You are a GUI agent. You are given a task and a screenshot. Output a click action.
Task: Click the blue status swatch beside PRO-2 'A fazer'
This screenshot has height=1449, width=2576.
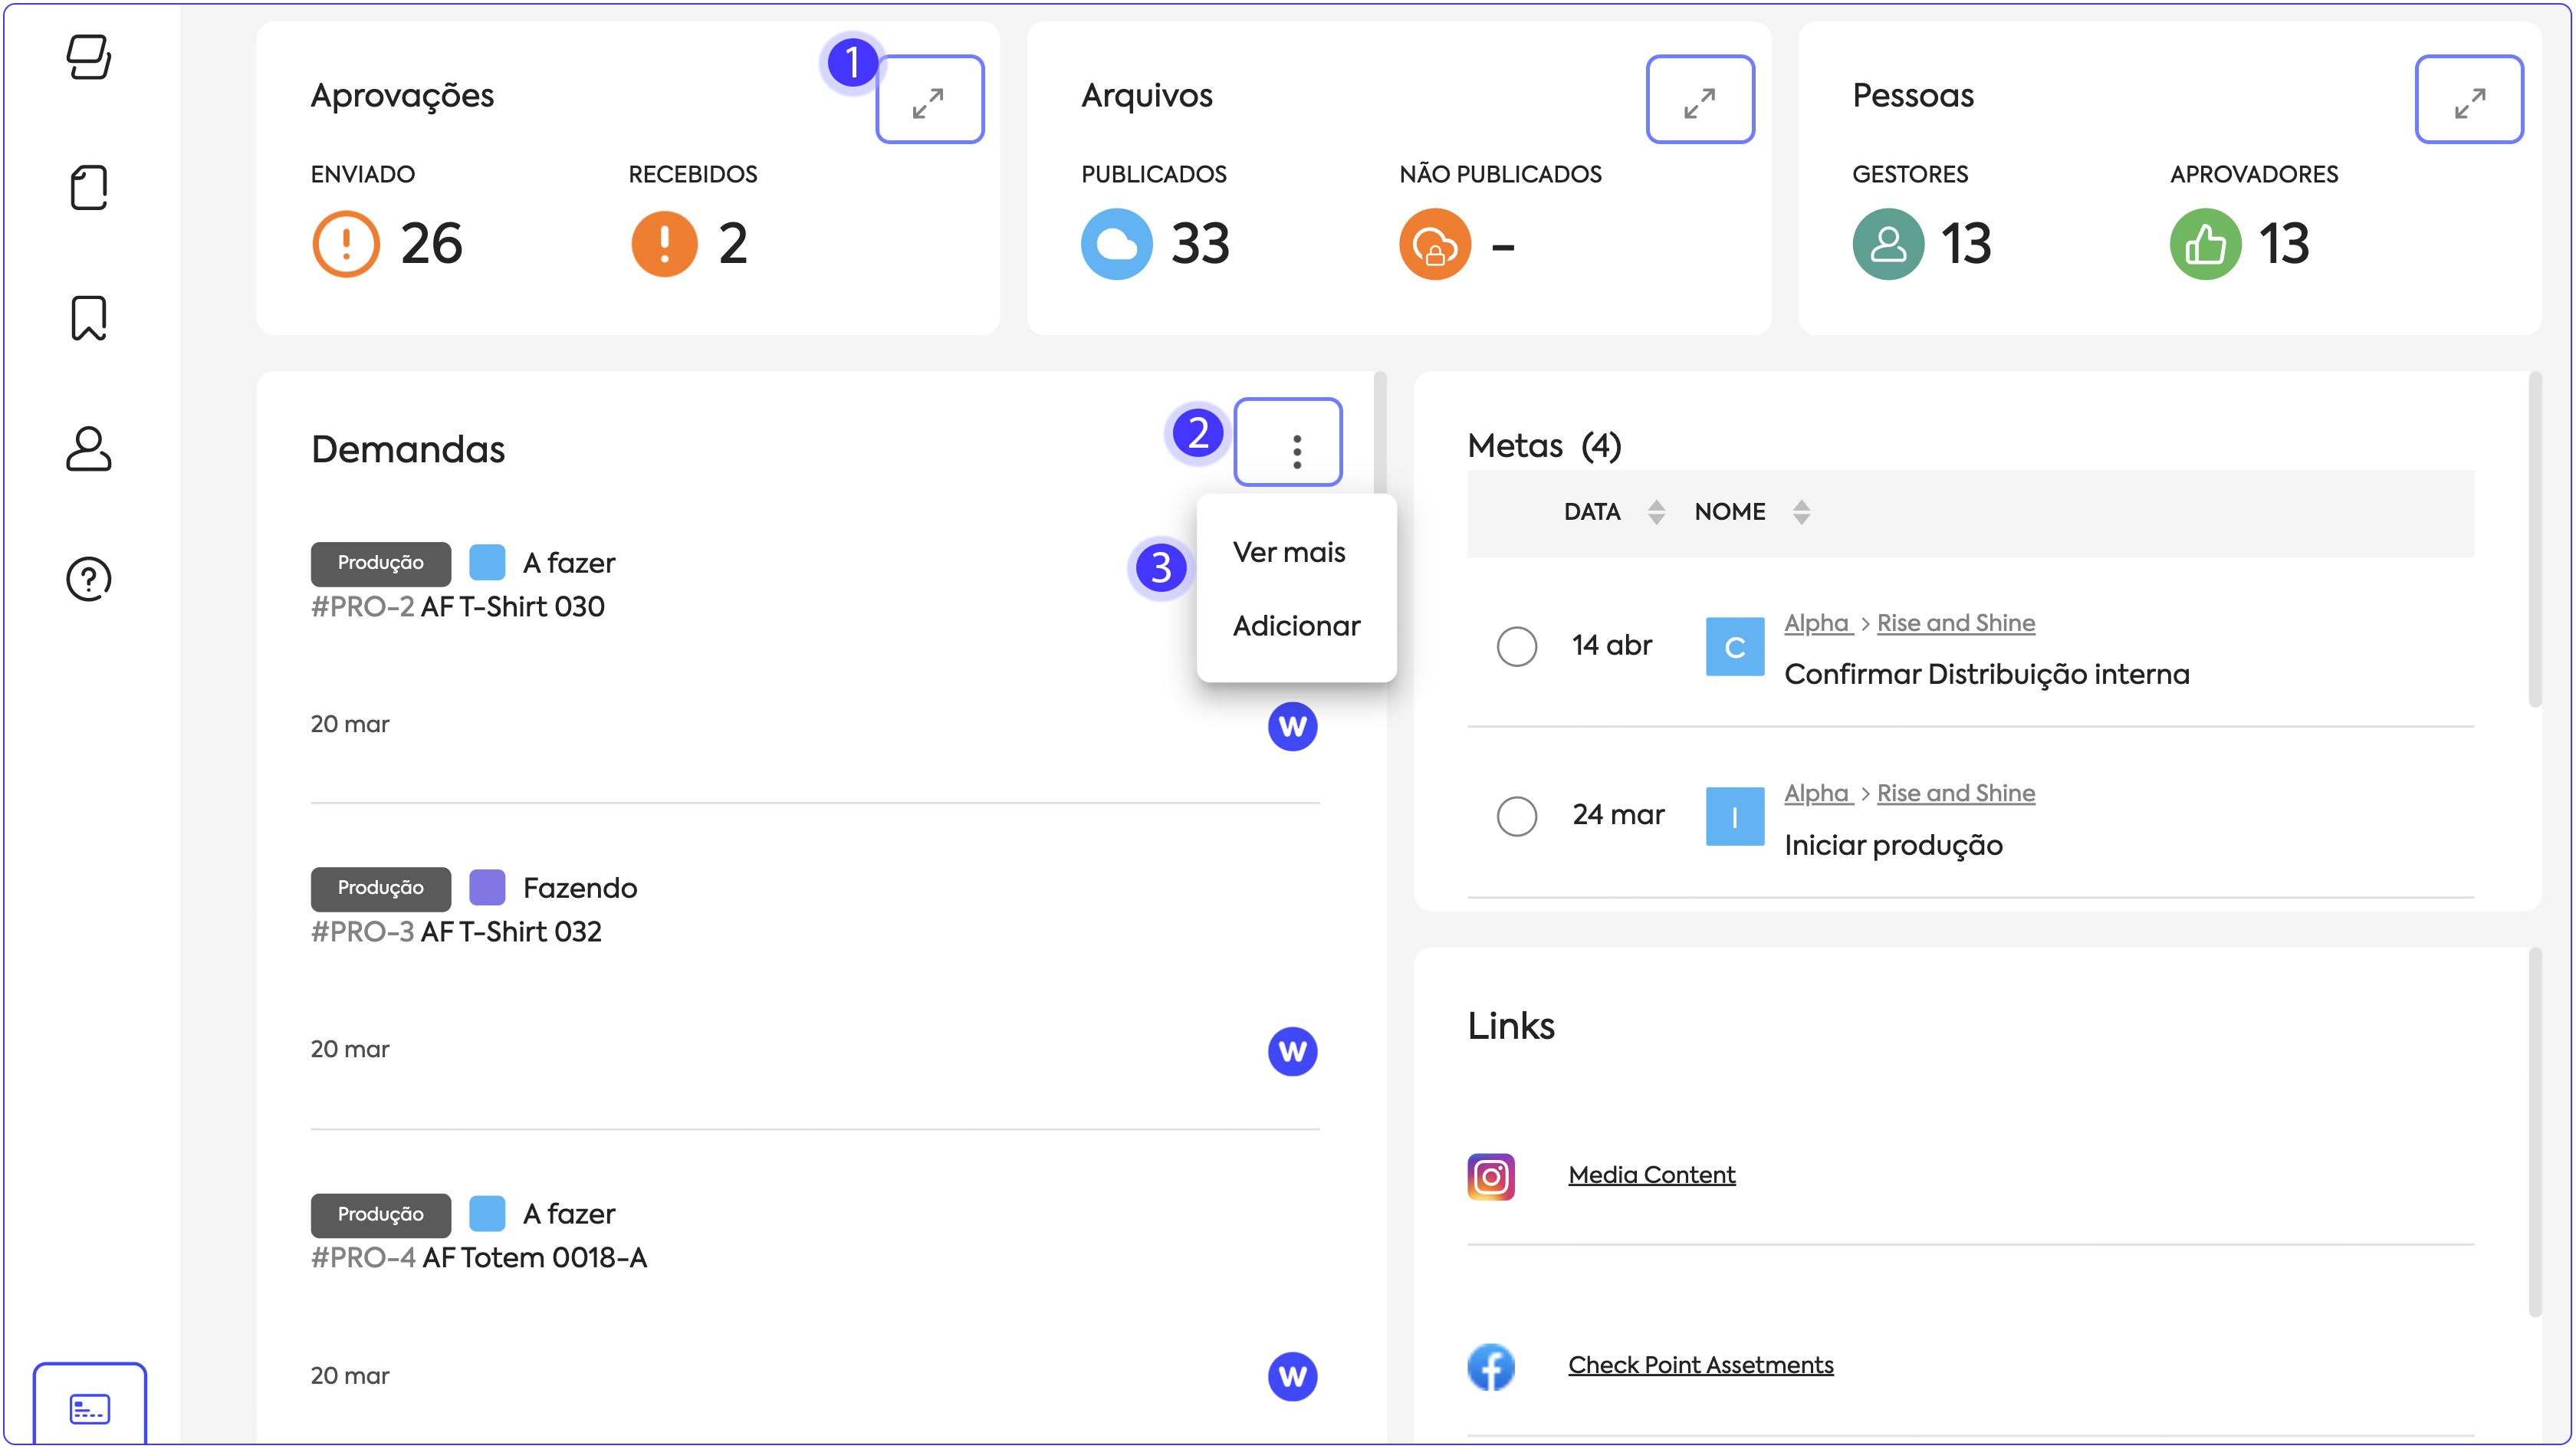click(x=487, y=562)
